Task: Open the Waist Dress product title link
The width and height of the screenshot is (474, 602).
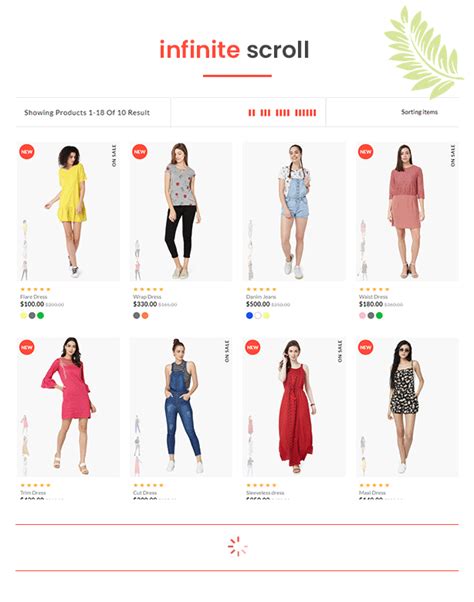Action: click(373, 297)
